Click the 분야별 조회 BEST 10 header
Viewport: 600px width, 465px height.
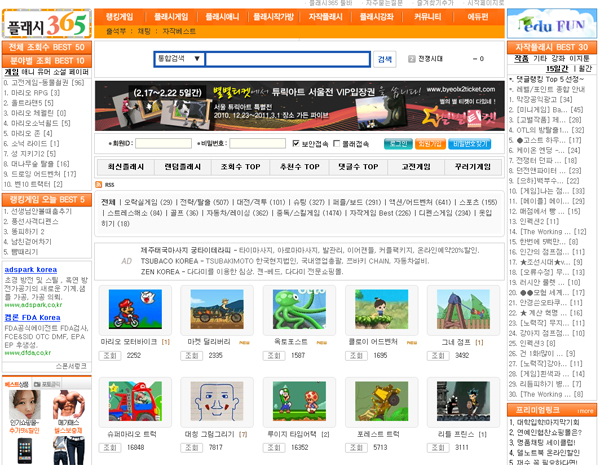tap(47, 61)
